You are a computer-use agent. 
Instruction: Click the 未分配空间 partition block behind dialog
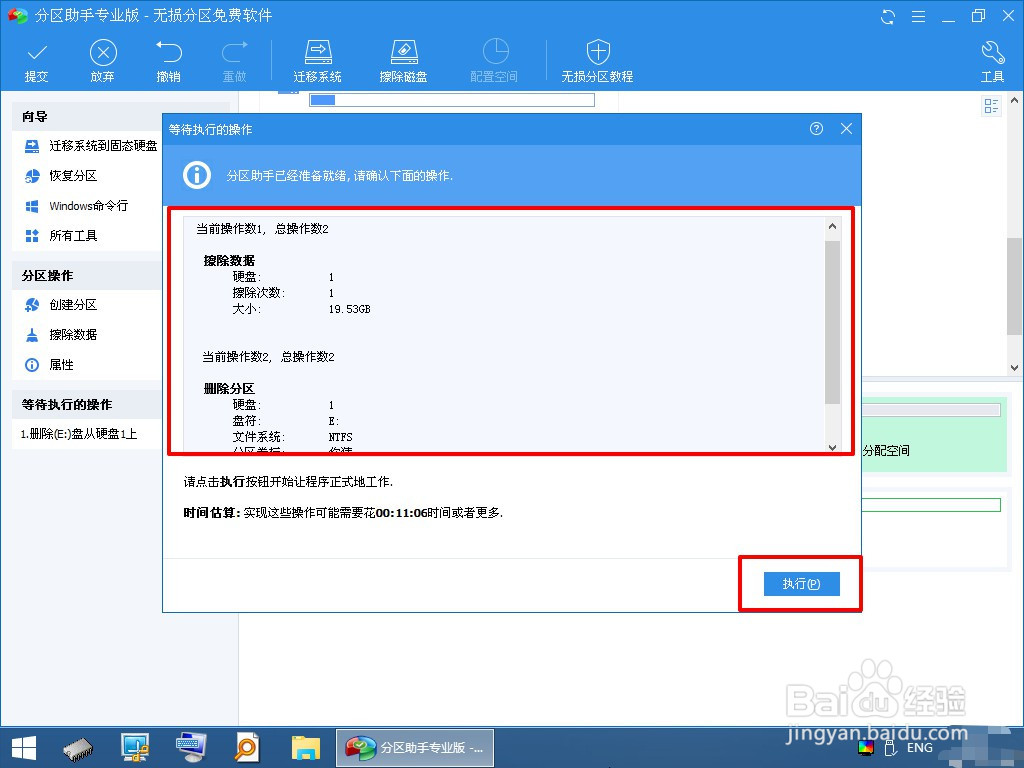pyautogui.click(x=934, y=434)
